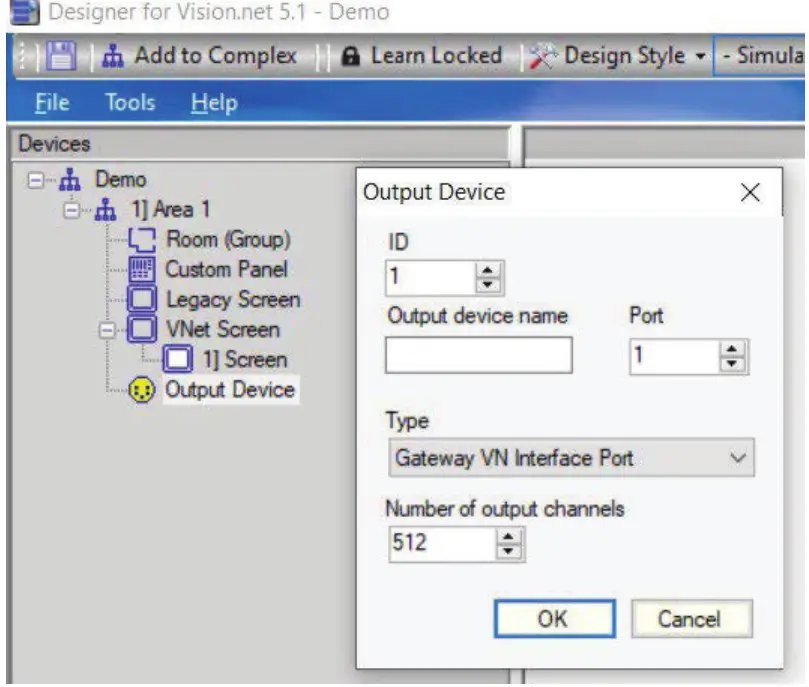Click the Design Style label
Image resolution: width=809 pixels, height=687 pixels.
pos(625,55)
